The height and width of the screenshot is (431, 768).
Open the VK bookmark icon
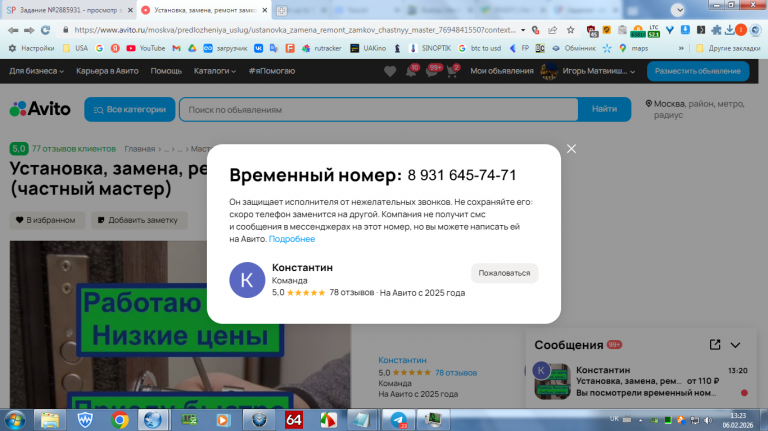(x=258, y=48)
